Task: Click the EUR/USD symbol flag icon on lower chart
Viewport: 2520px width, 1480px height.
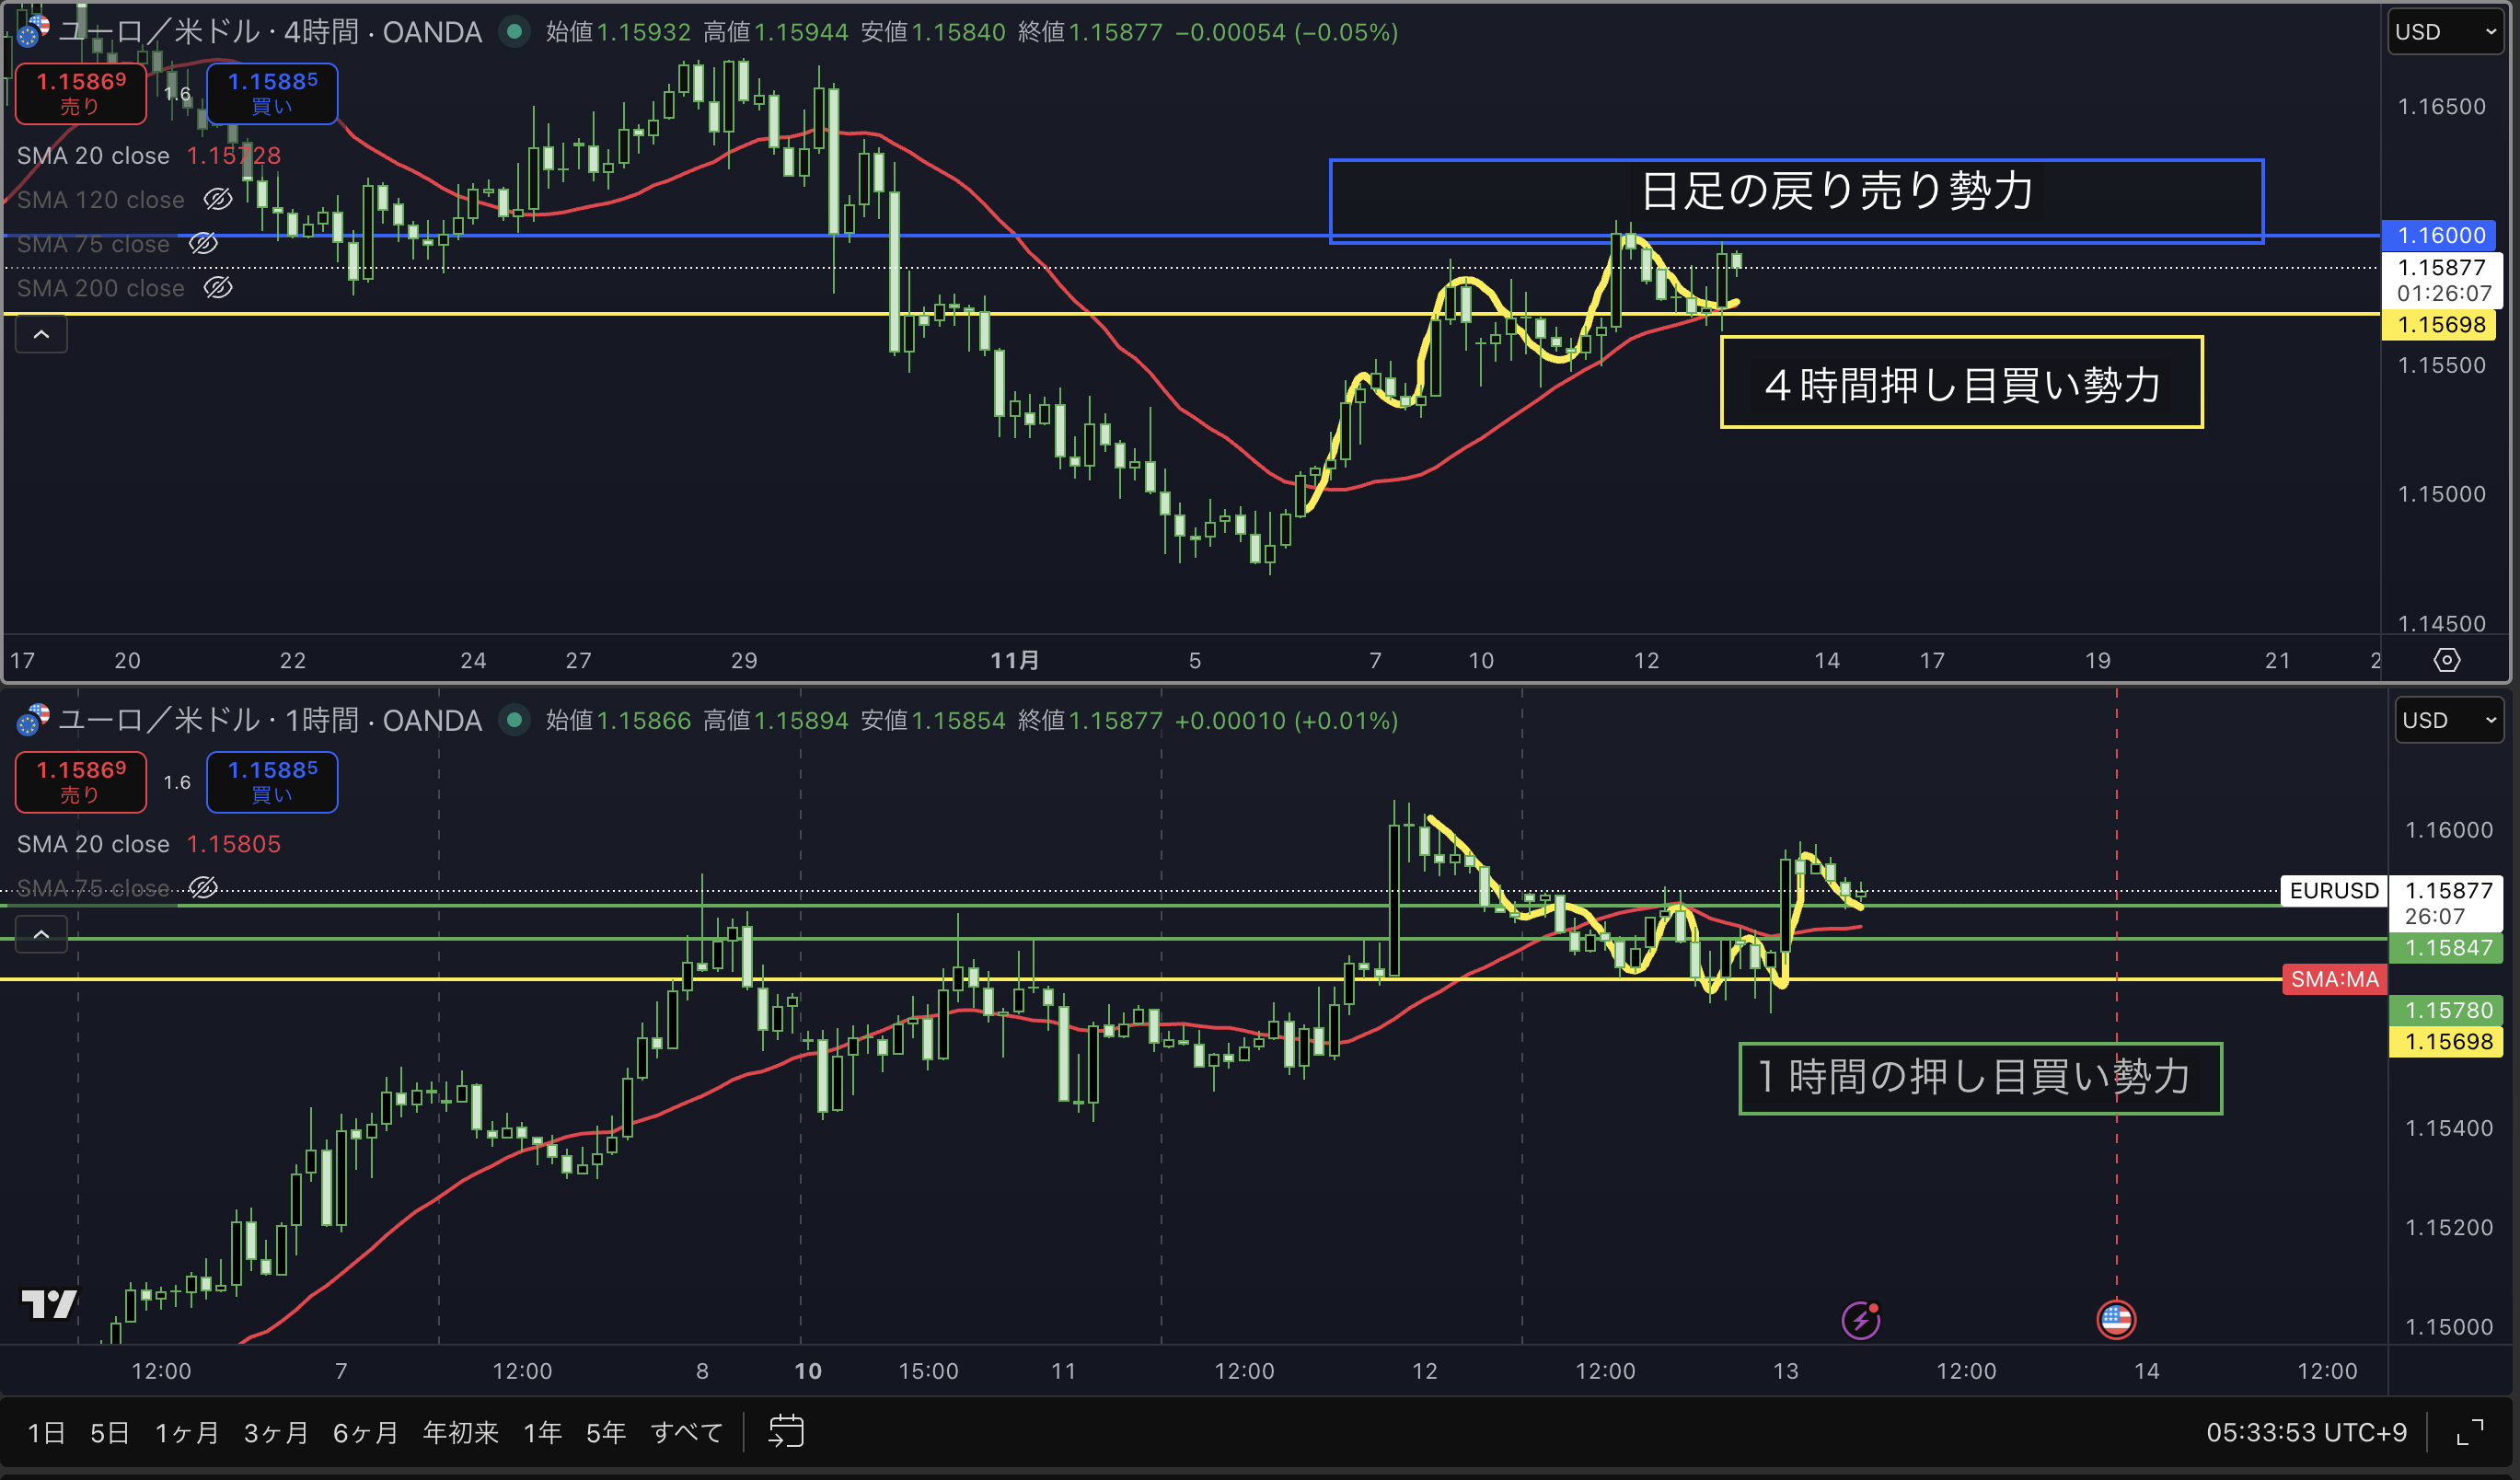Action: pos(33,720)
